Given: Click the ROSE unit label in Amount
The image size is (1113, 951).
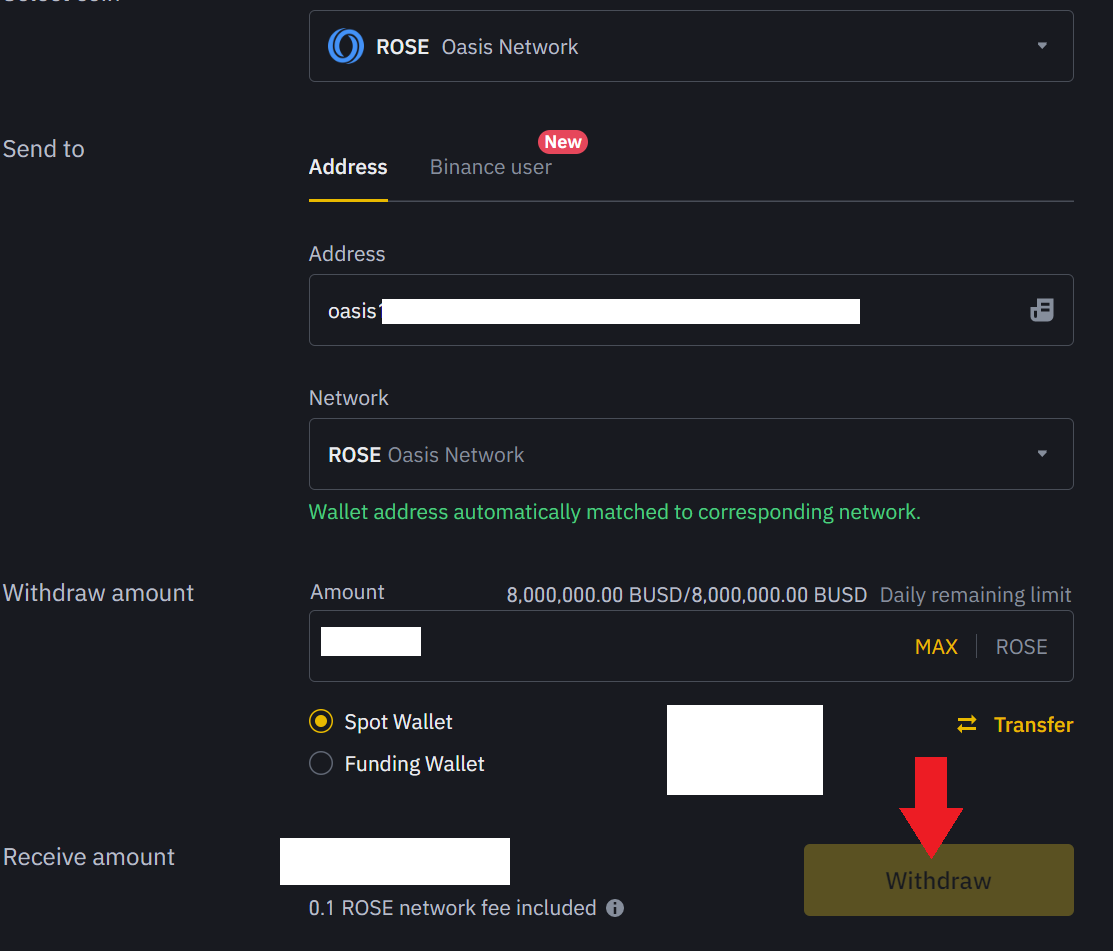Looking at the screenshot, I should pyautogui.click(x=1021, y=647).
